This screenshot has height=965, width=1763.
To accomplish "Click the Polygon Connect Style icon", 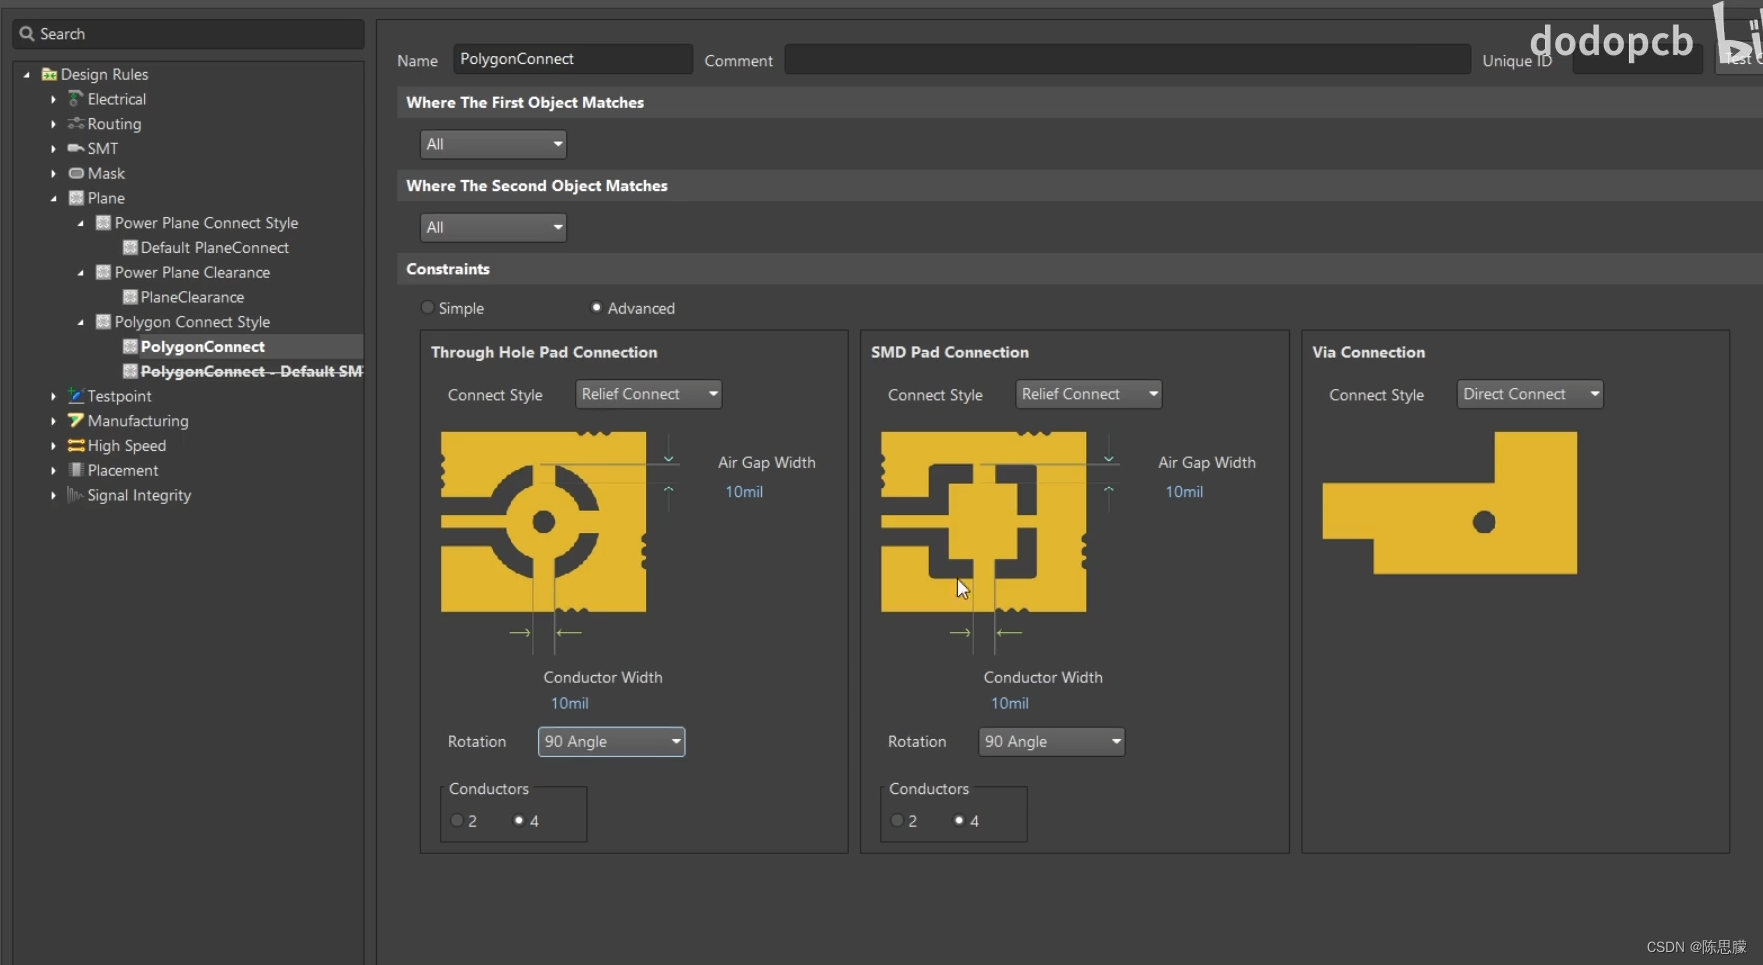I will [102, 322].
